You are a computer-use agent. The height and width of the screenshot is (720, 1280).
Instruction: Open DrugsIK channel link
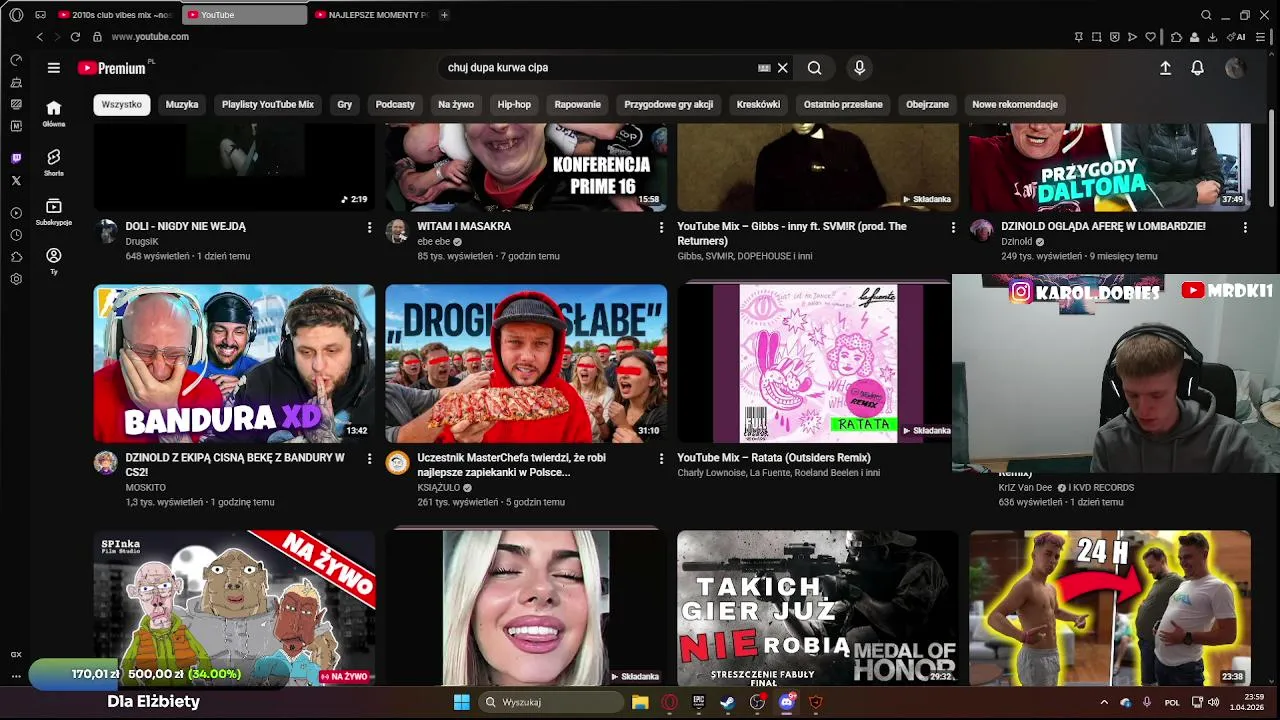[x=142, y=242]
